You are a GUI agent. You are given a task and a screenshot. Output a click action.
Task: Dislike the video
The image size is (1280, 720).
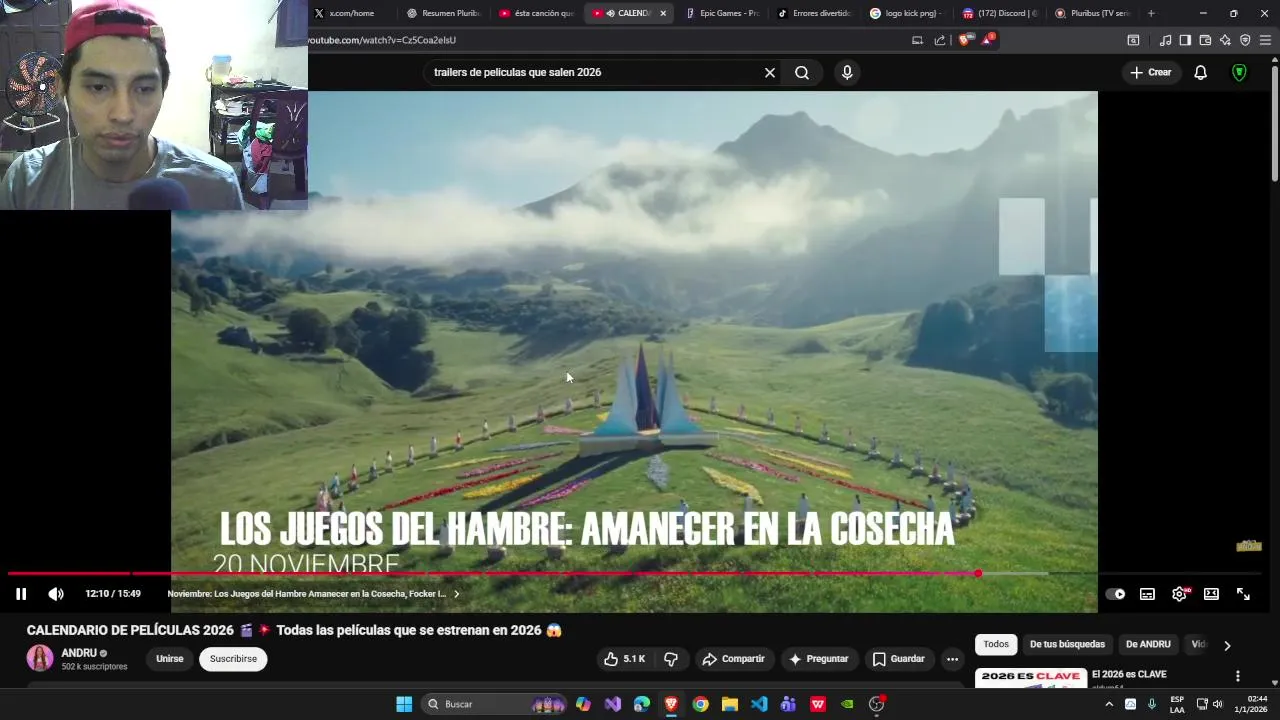point(671,659)
